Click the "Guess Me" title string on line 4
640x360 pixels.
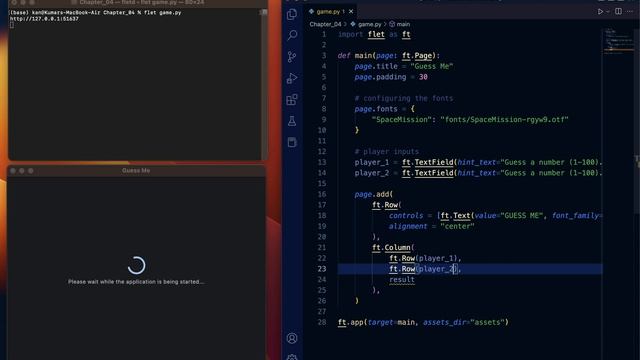pos(431,66)
